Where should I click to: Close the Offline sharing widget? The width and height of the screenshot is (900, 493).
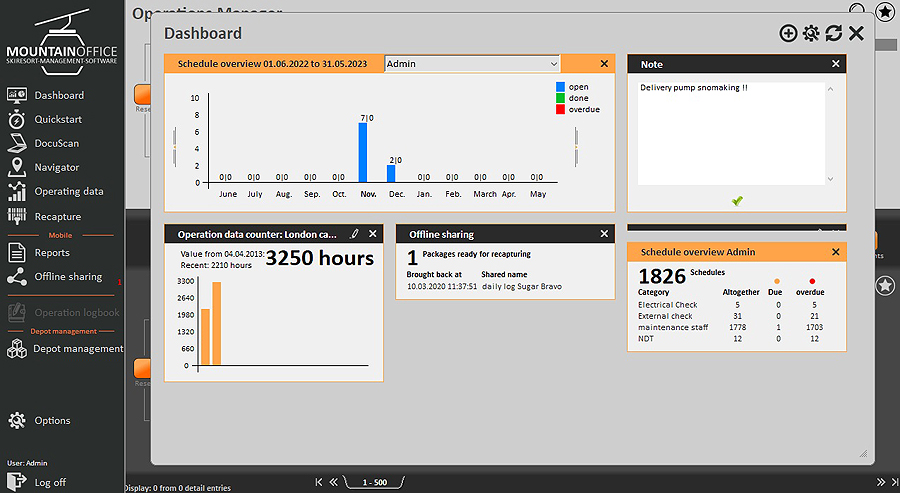point(604,234)
